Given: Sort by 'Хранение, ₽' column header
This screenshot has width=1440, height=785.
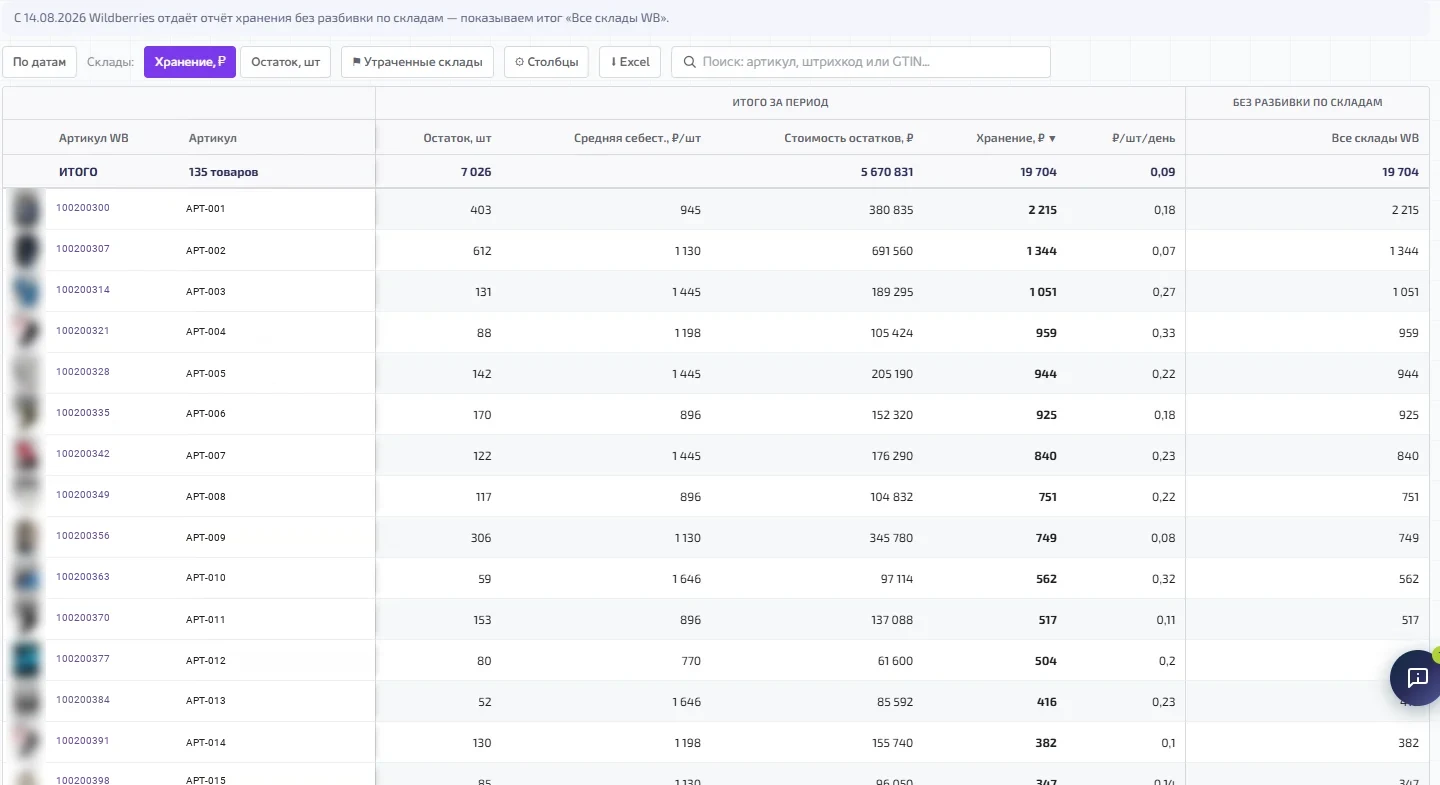Looking at the screenshot, I should (x=1016, y=138).
